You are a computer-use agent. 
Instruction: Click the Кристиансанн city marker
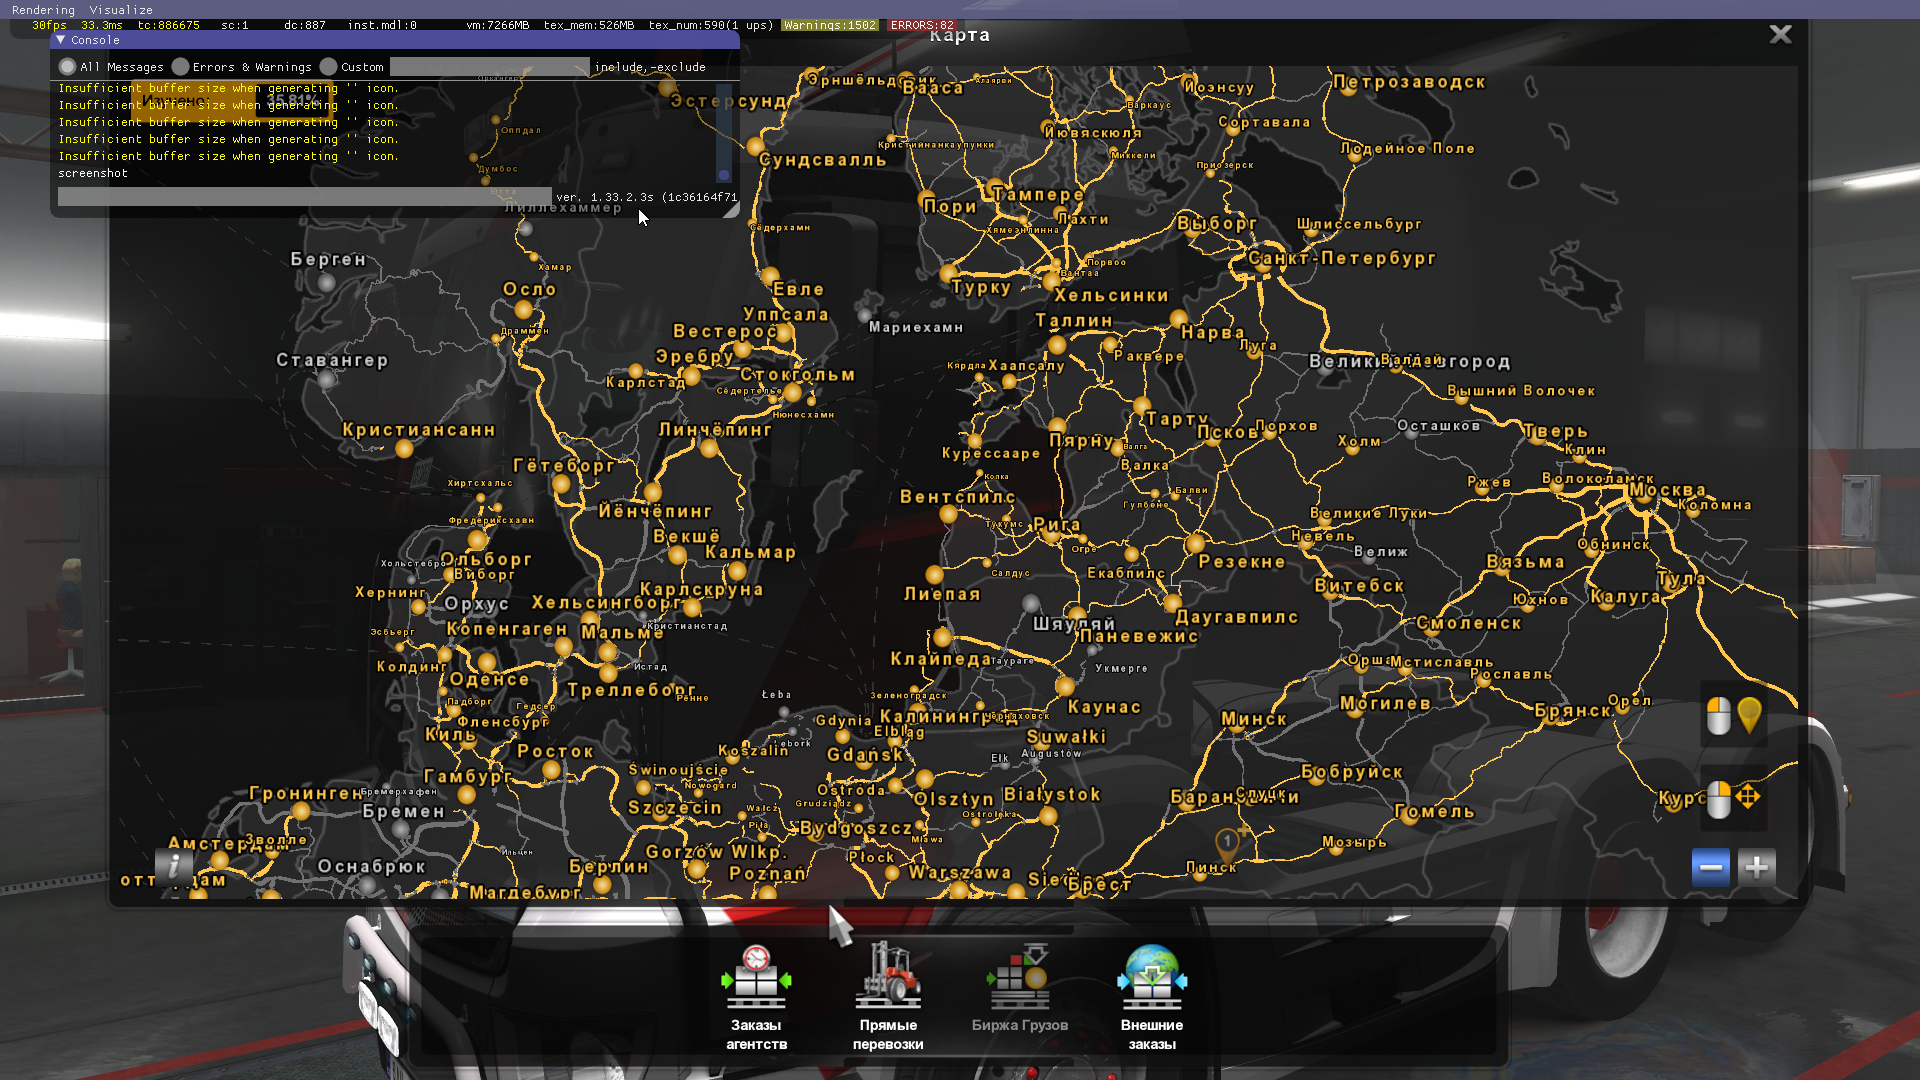(x=404, y=449)
